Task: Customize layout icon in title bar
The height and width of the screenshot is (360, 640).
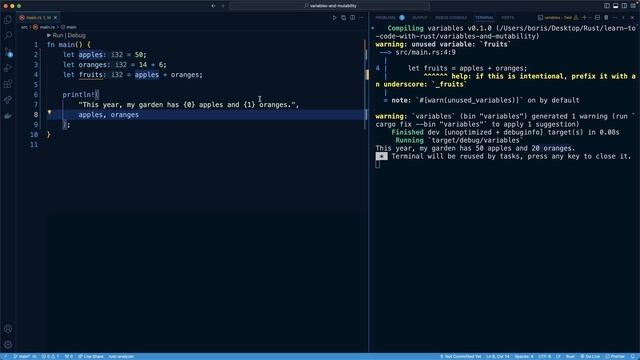Action: point(633,6)
